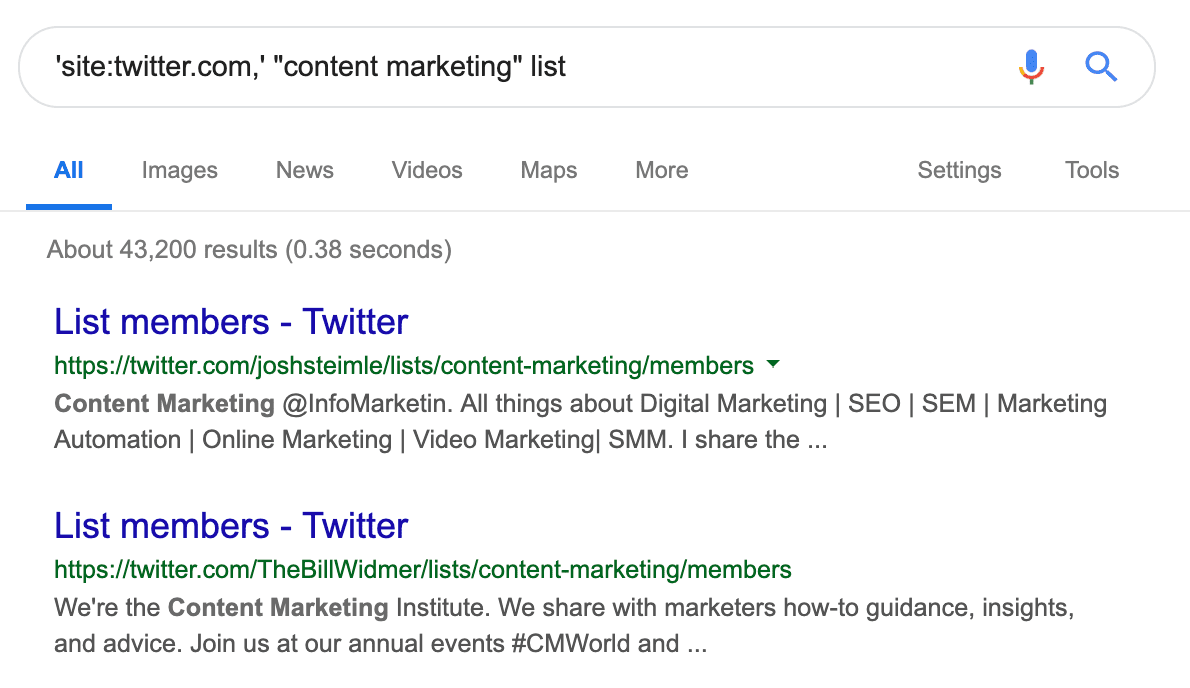The height and width of the screenshot is (688, 1190).
Task: Switch to the Images tab
Action: pos(179,170)
